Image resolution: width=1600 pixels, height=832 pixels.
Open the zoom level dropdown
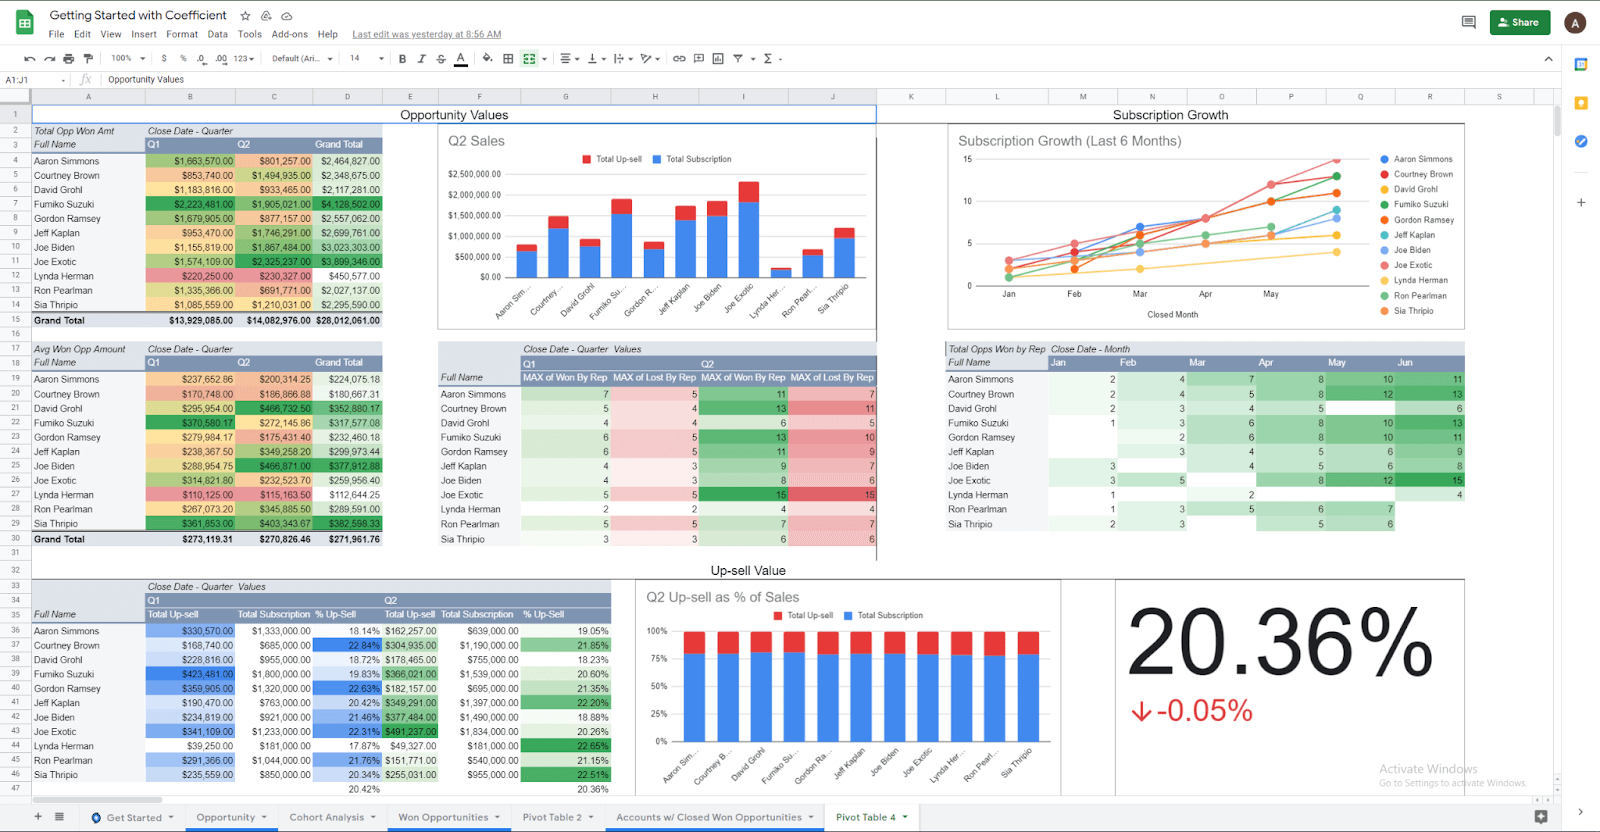[128, 59]
